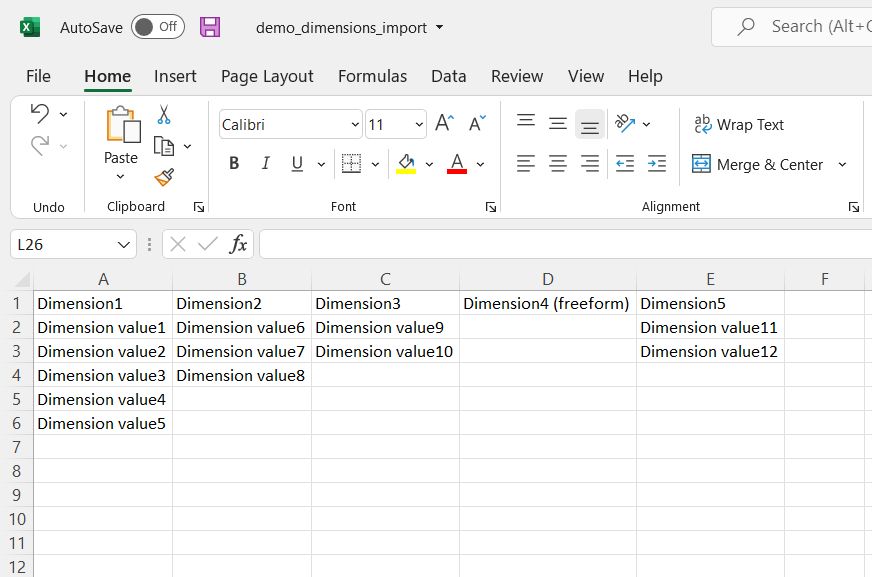Open the Merge & Center dropdown
872x577 pixels.
[843, 163]
